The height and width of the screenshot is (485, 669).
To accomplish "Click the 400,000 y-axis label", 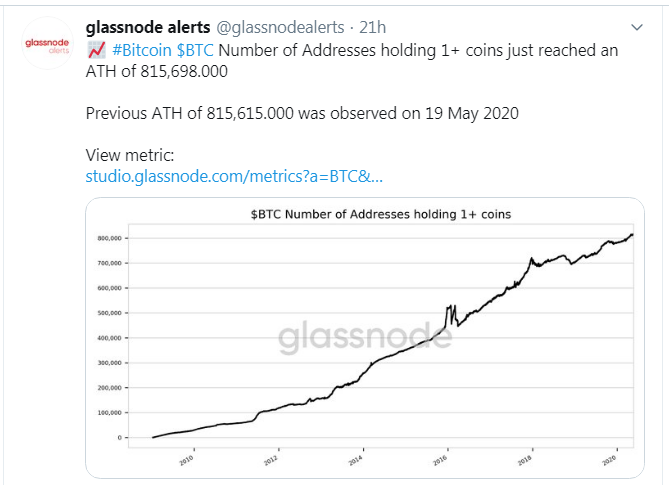I will (x=111, y=338).
